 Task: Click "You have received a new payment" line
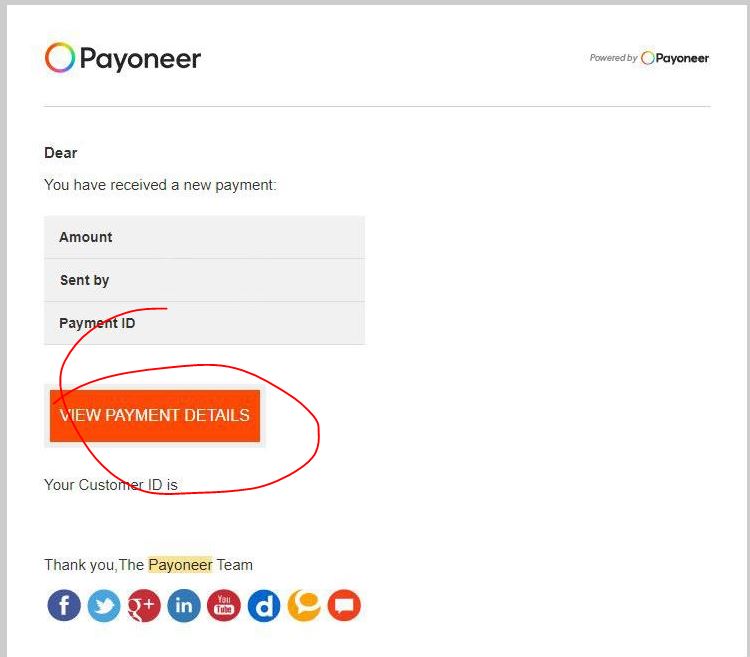tap(160, 185)
